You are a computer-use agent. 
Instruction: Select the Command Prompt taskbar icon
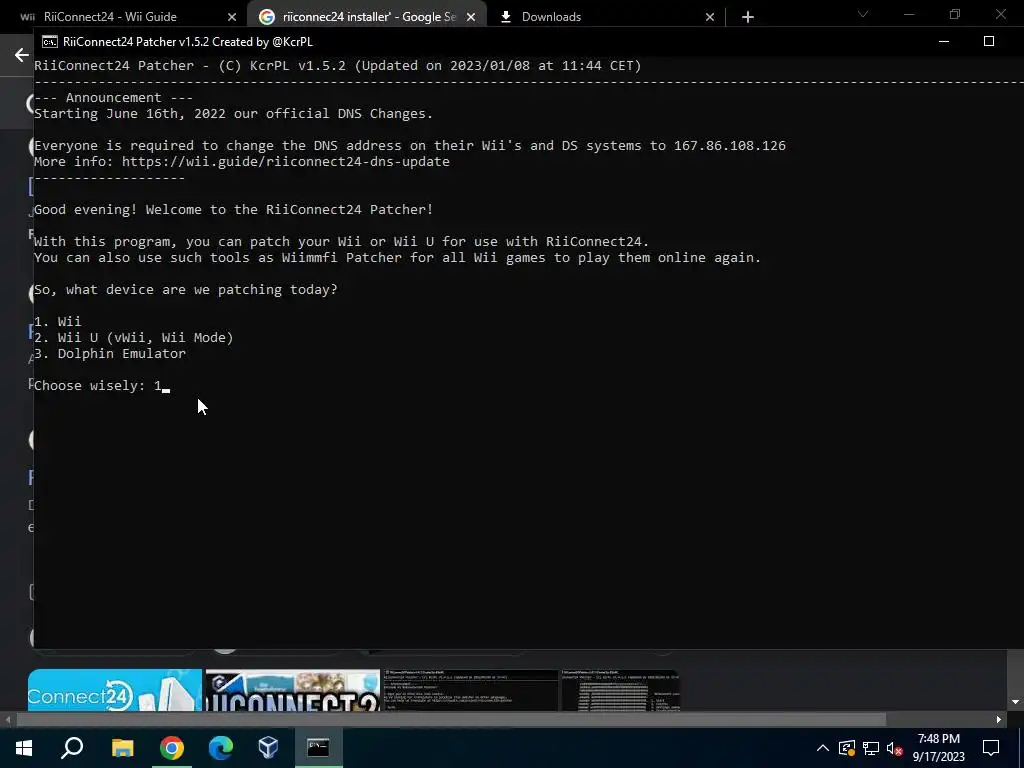tap(318, 748)
